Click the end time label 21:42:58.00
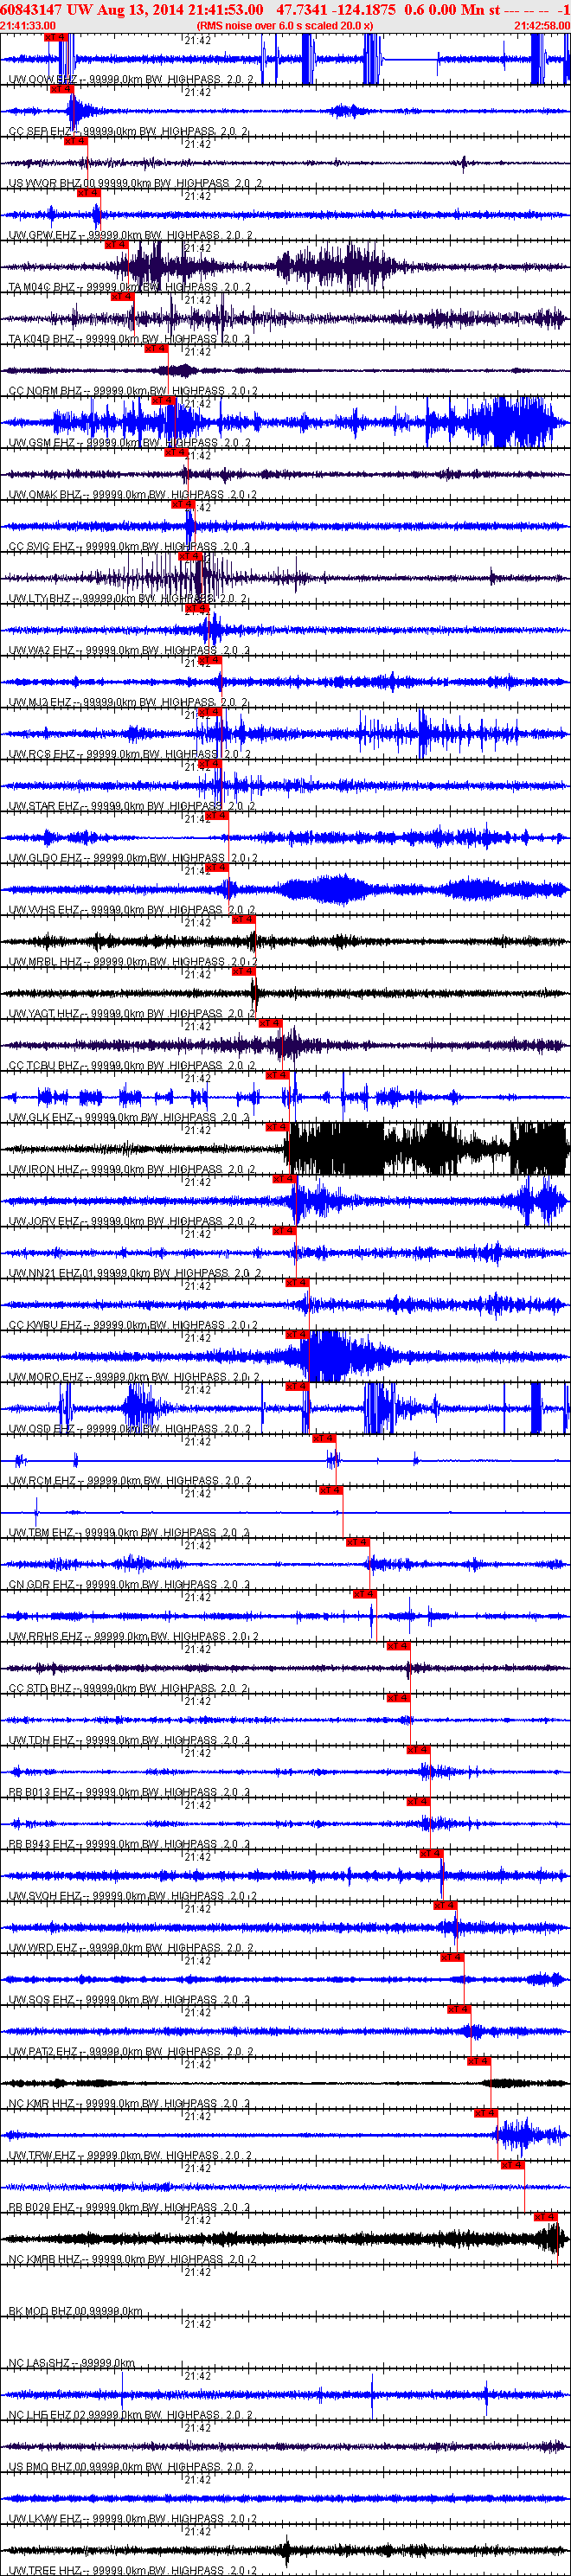 pyautogui.click(x=542, y=25)
